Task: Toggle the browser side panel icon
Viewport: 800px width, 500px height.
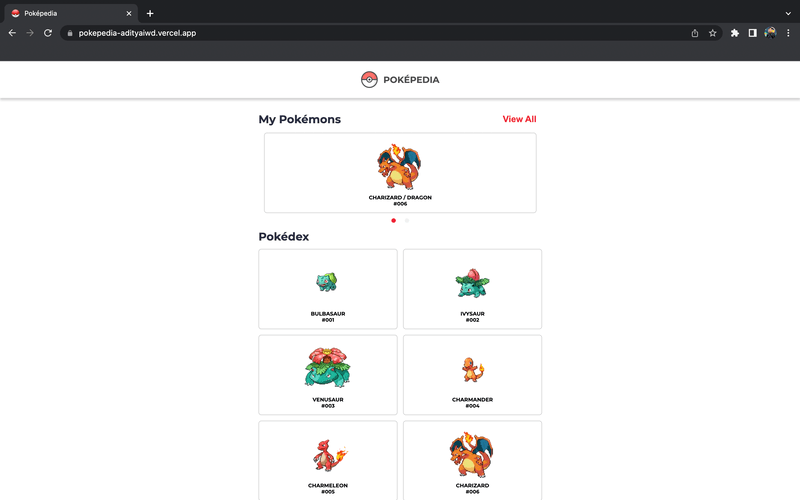Action: 753,33
